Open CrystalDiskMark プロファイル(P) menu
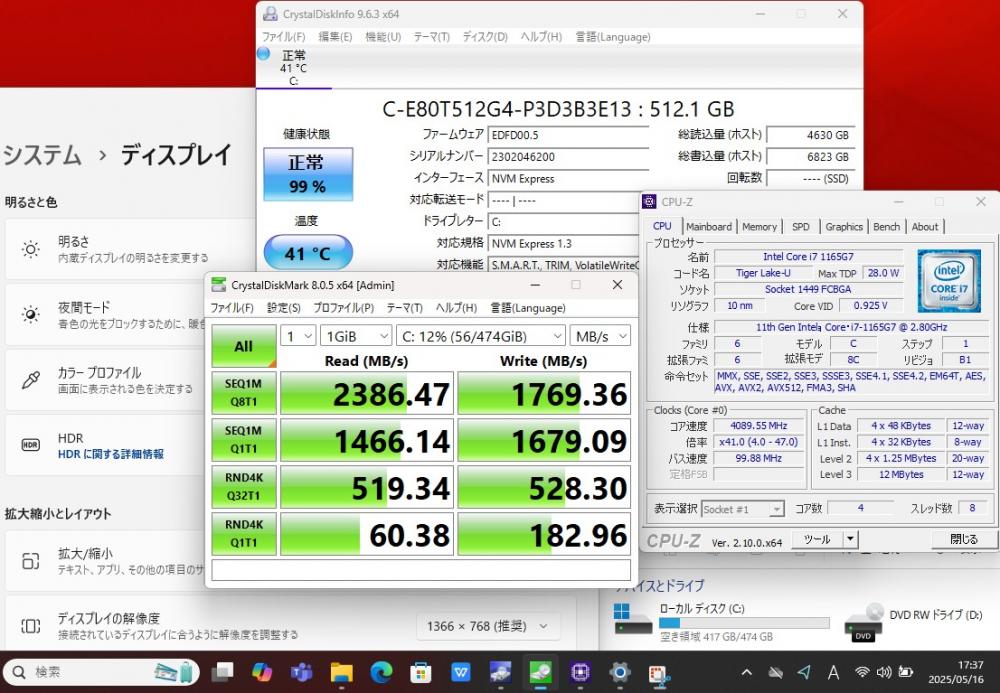This screenshot has height=693, width=1000. 343,308
